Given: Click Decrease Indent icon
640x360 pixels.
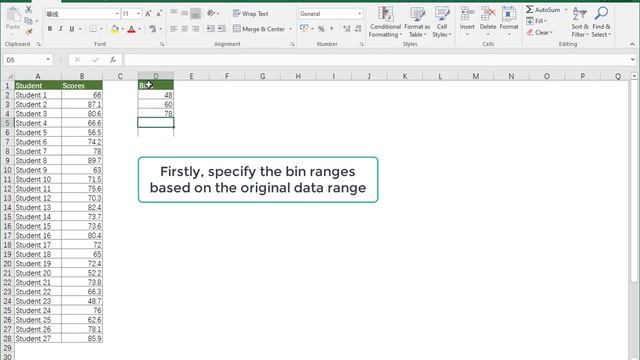Looking at the screenshot, I should 211,29.
